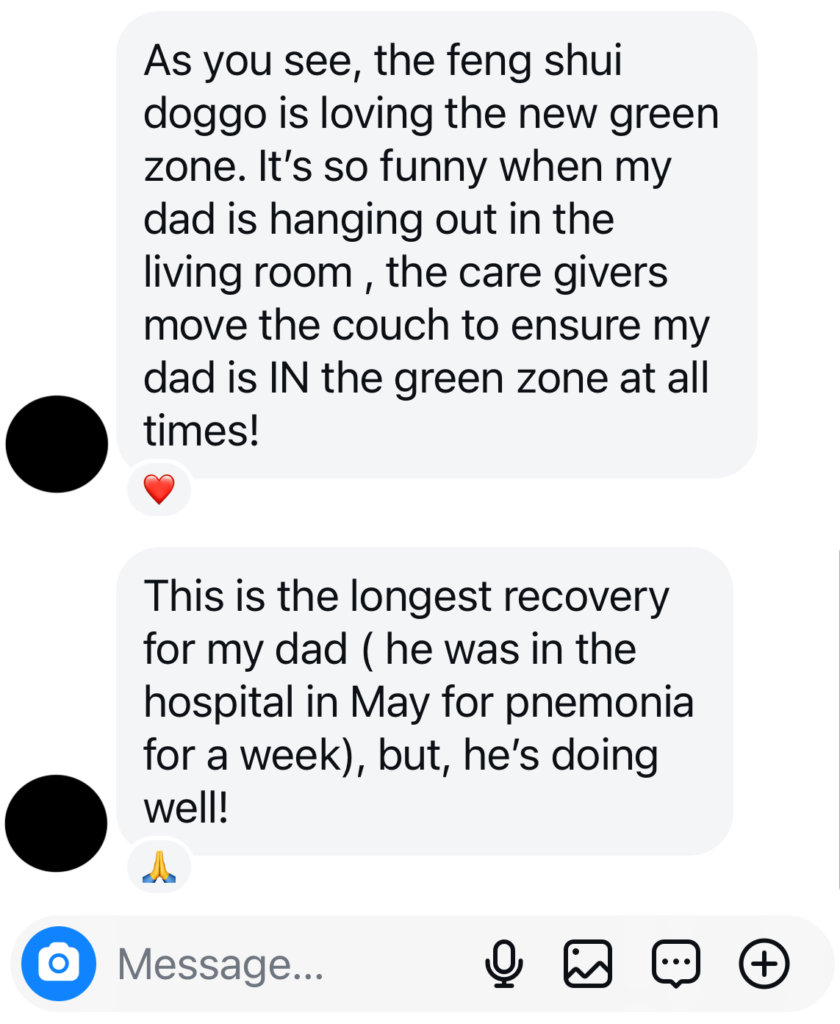The image size is (840, 1024).
Task: Click the word 'pnemonia' in the message
Action: [x=600, y=704]
